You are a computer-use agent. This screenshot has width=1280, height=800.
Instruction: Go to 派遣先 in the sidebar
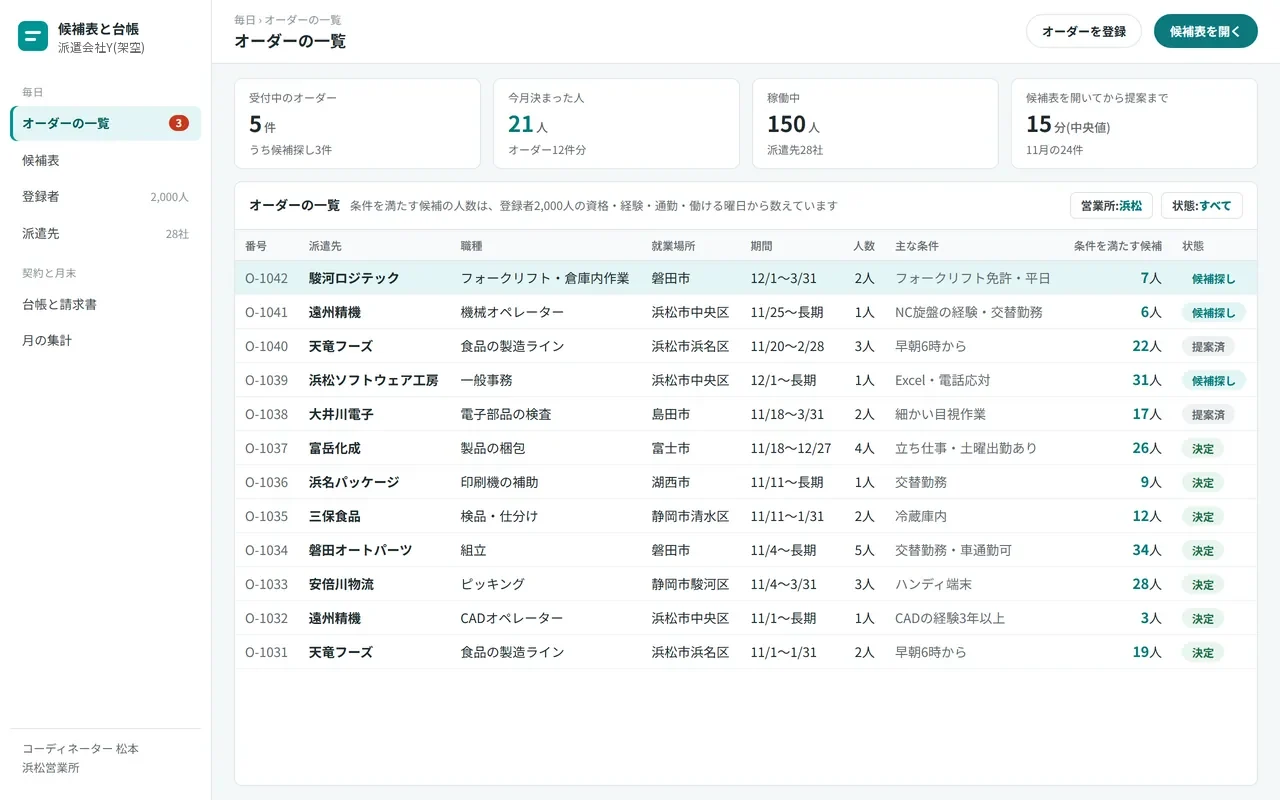[x=106, y=233]
